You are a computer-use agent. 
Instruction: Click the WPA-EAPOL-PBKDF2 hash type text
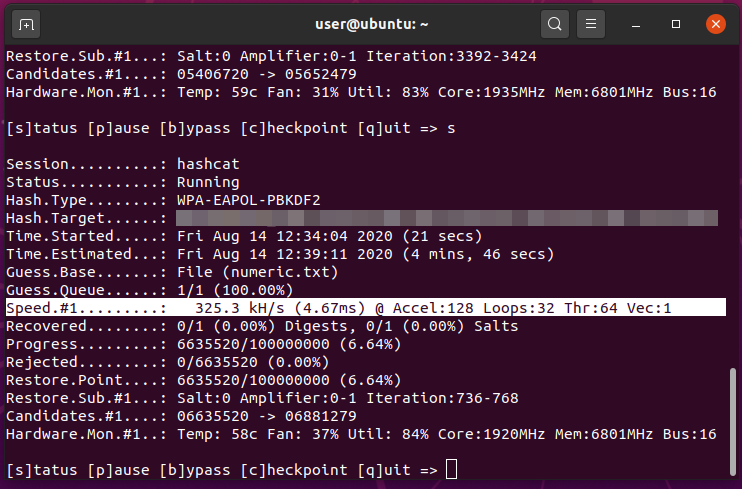point(248,199)
